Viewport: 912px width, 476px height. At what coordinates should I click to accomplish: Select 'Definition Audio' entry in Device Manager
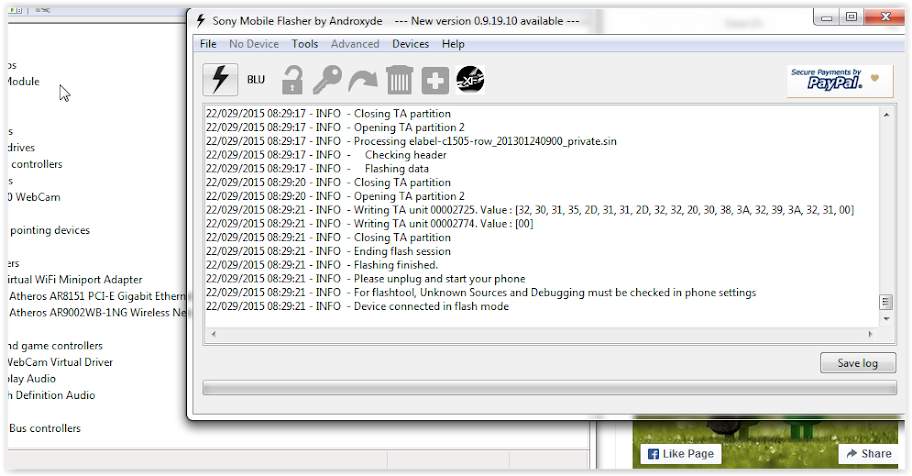[x=52, y=395]
